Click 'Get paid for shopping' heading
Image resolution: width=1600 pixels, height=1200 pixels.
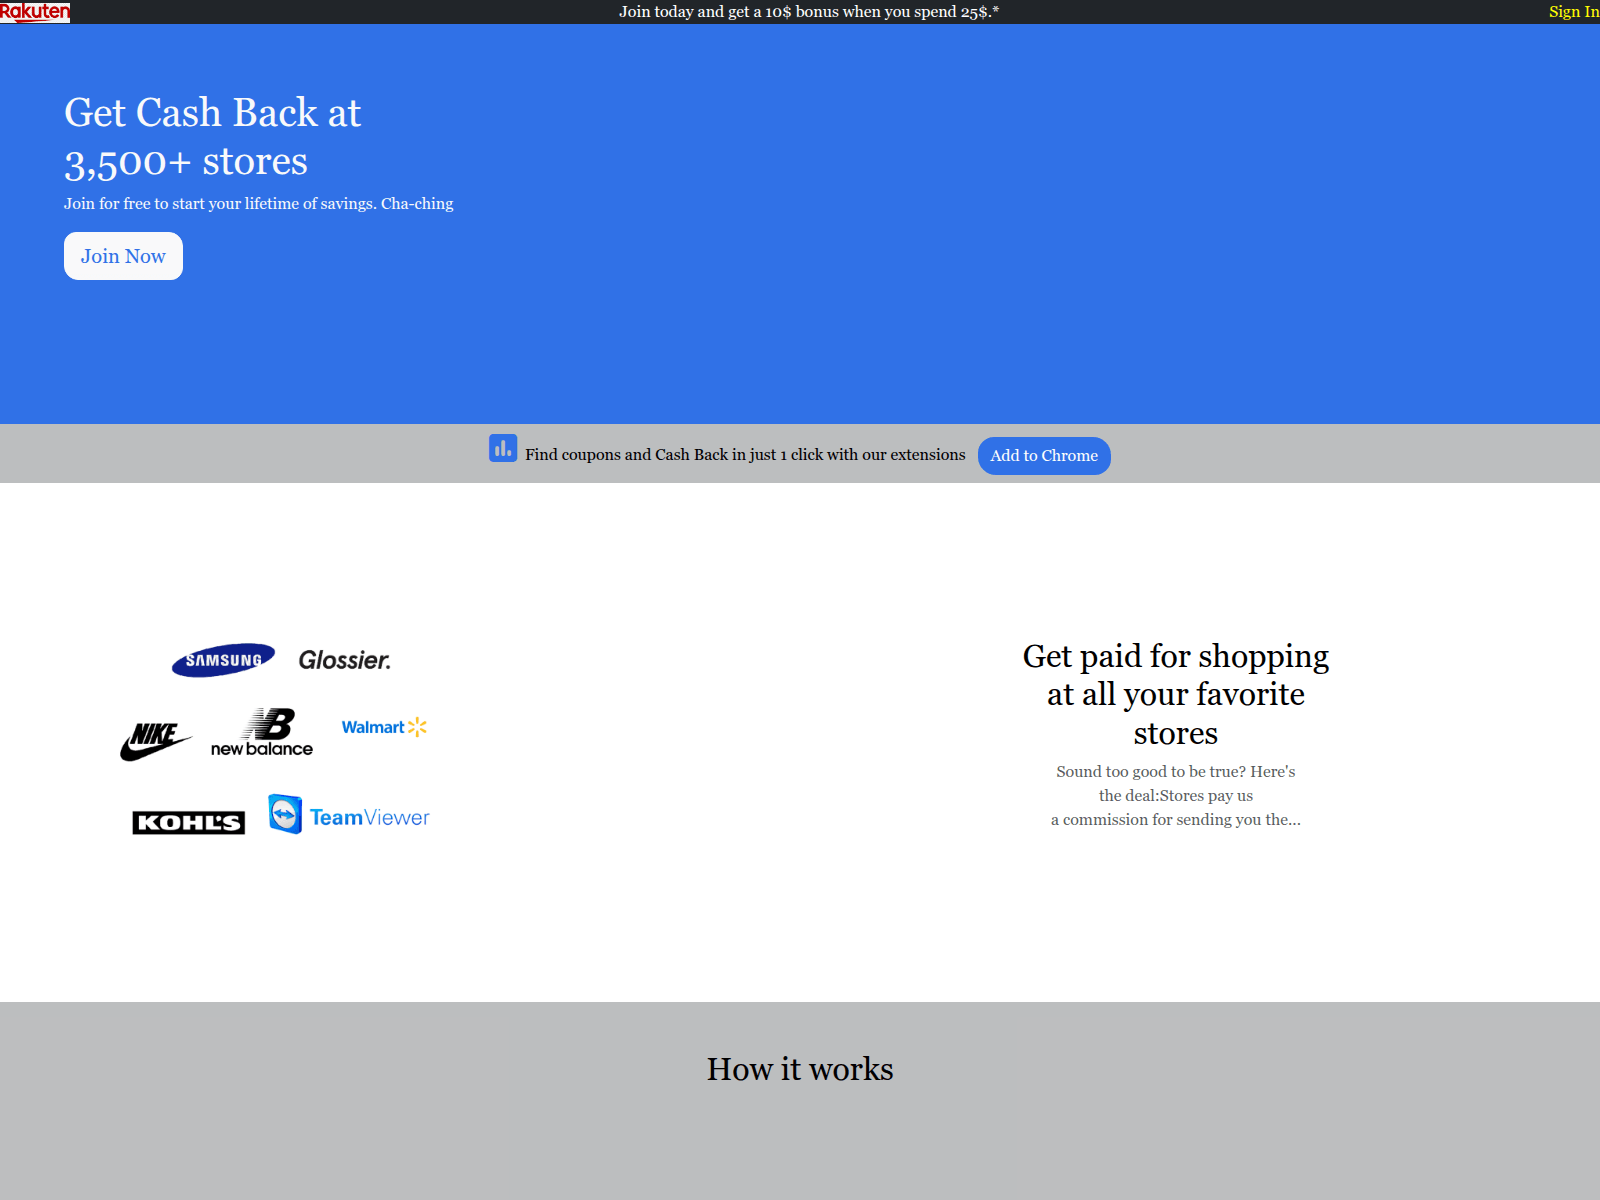pyautogui.click(x=1176, y=694)
